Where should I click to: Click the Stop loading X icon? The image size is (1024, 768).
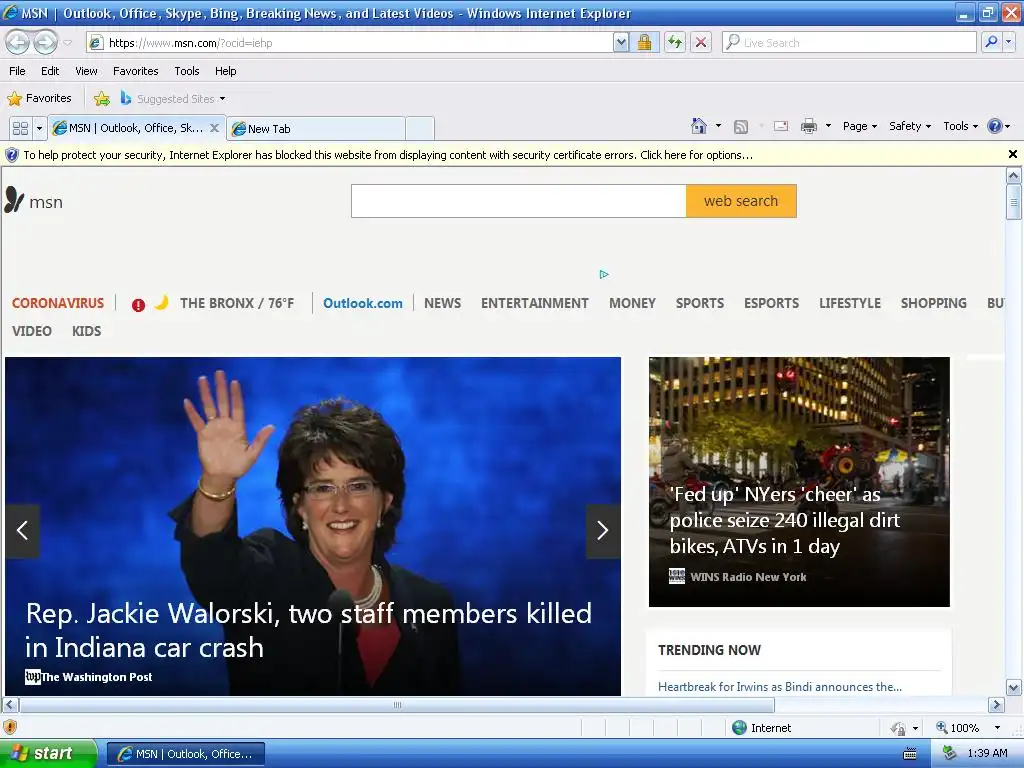[x=701, y=42]
